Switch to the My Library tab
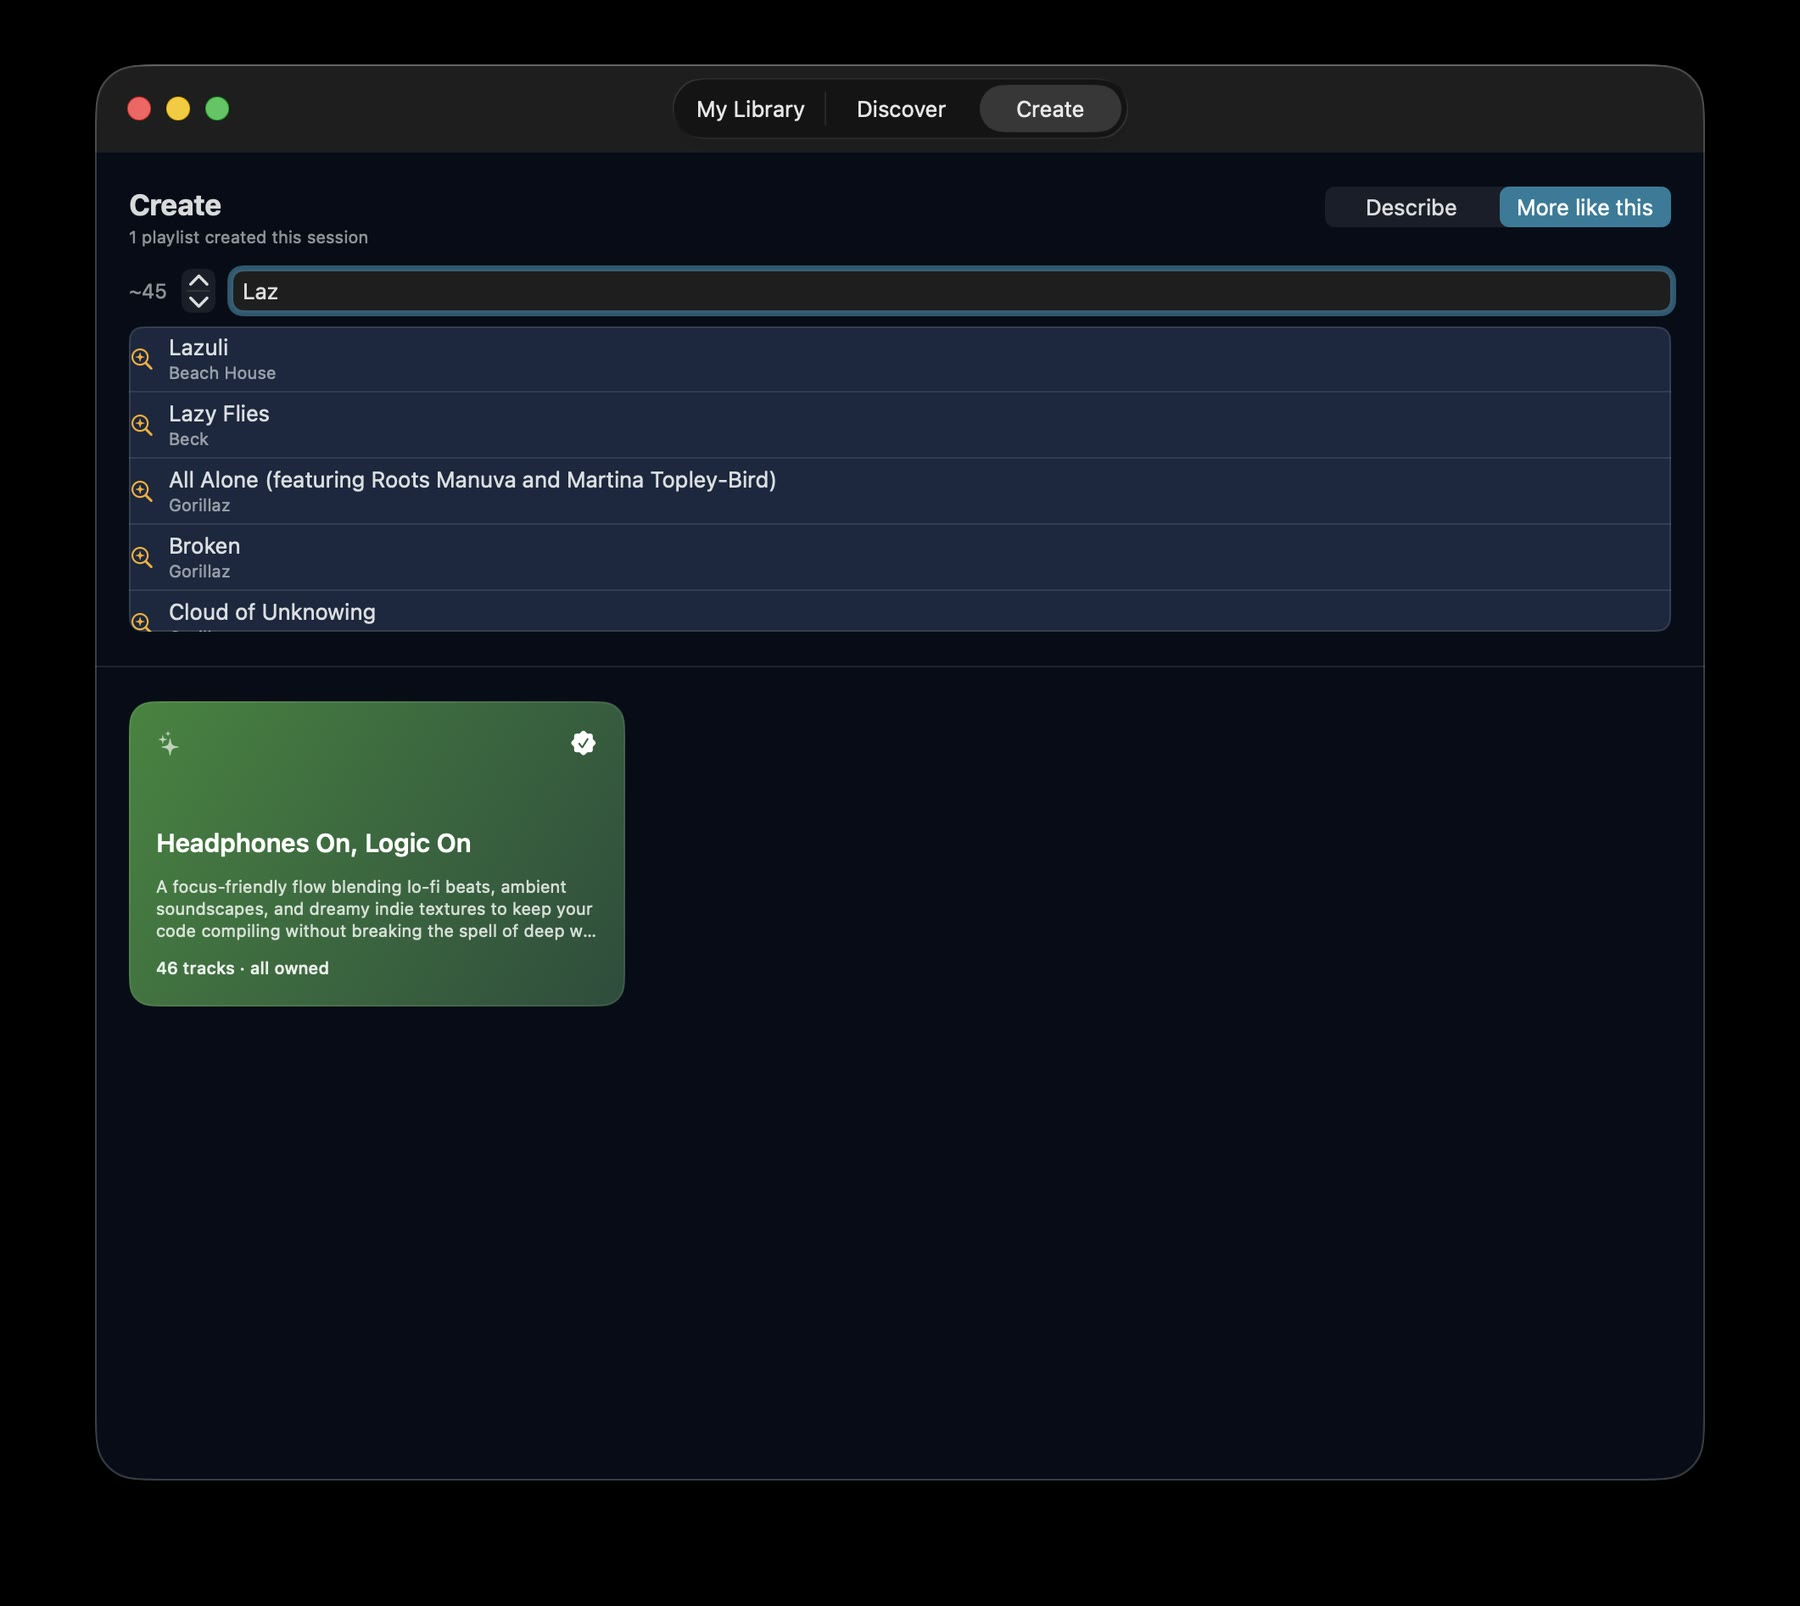The width and height of the screenshot is (1800, 1606). point(750,109)
